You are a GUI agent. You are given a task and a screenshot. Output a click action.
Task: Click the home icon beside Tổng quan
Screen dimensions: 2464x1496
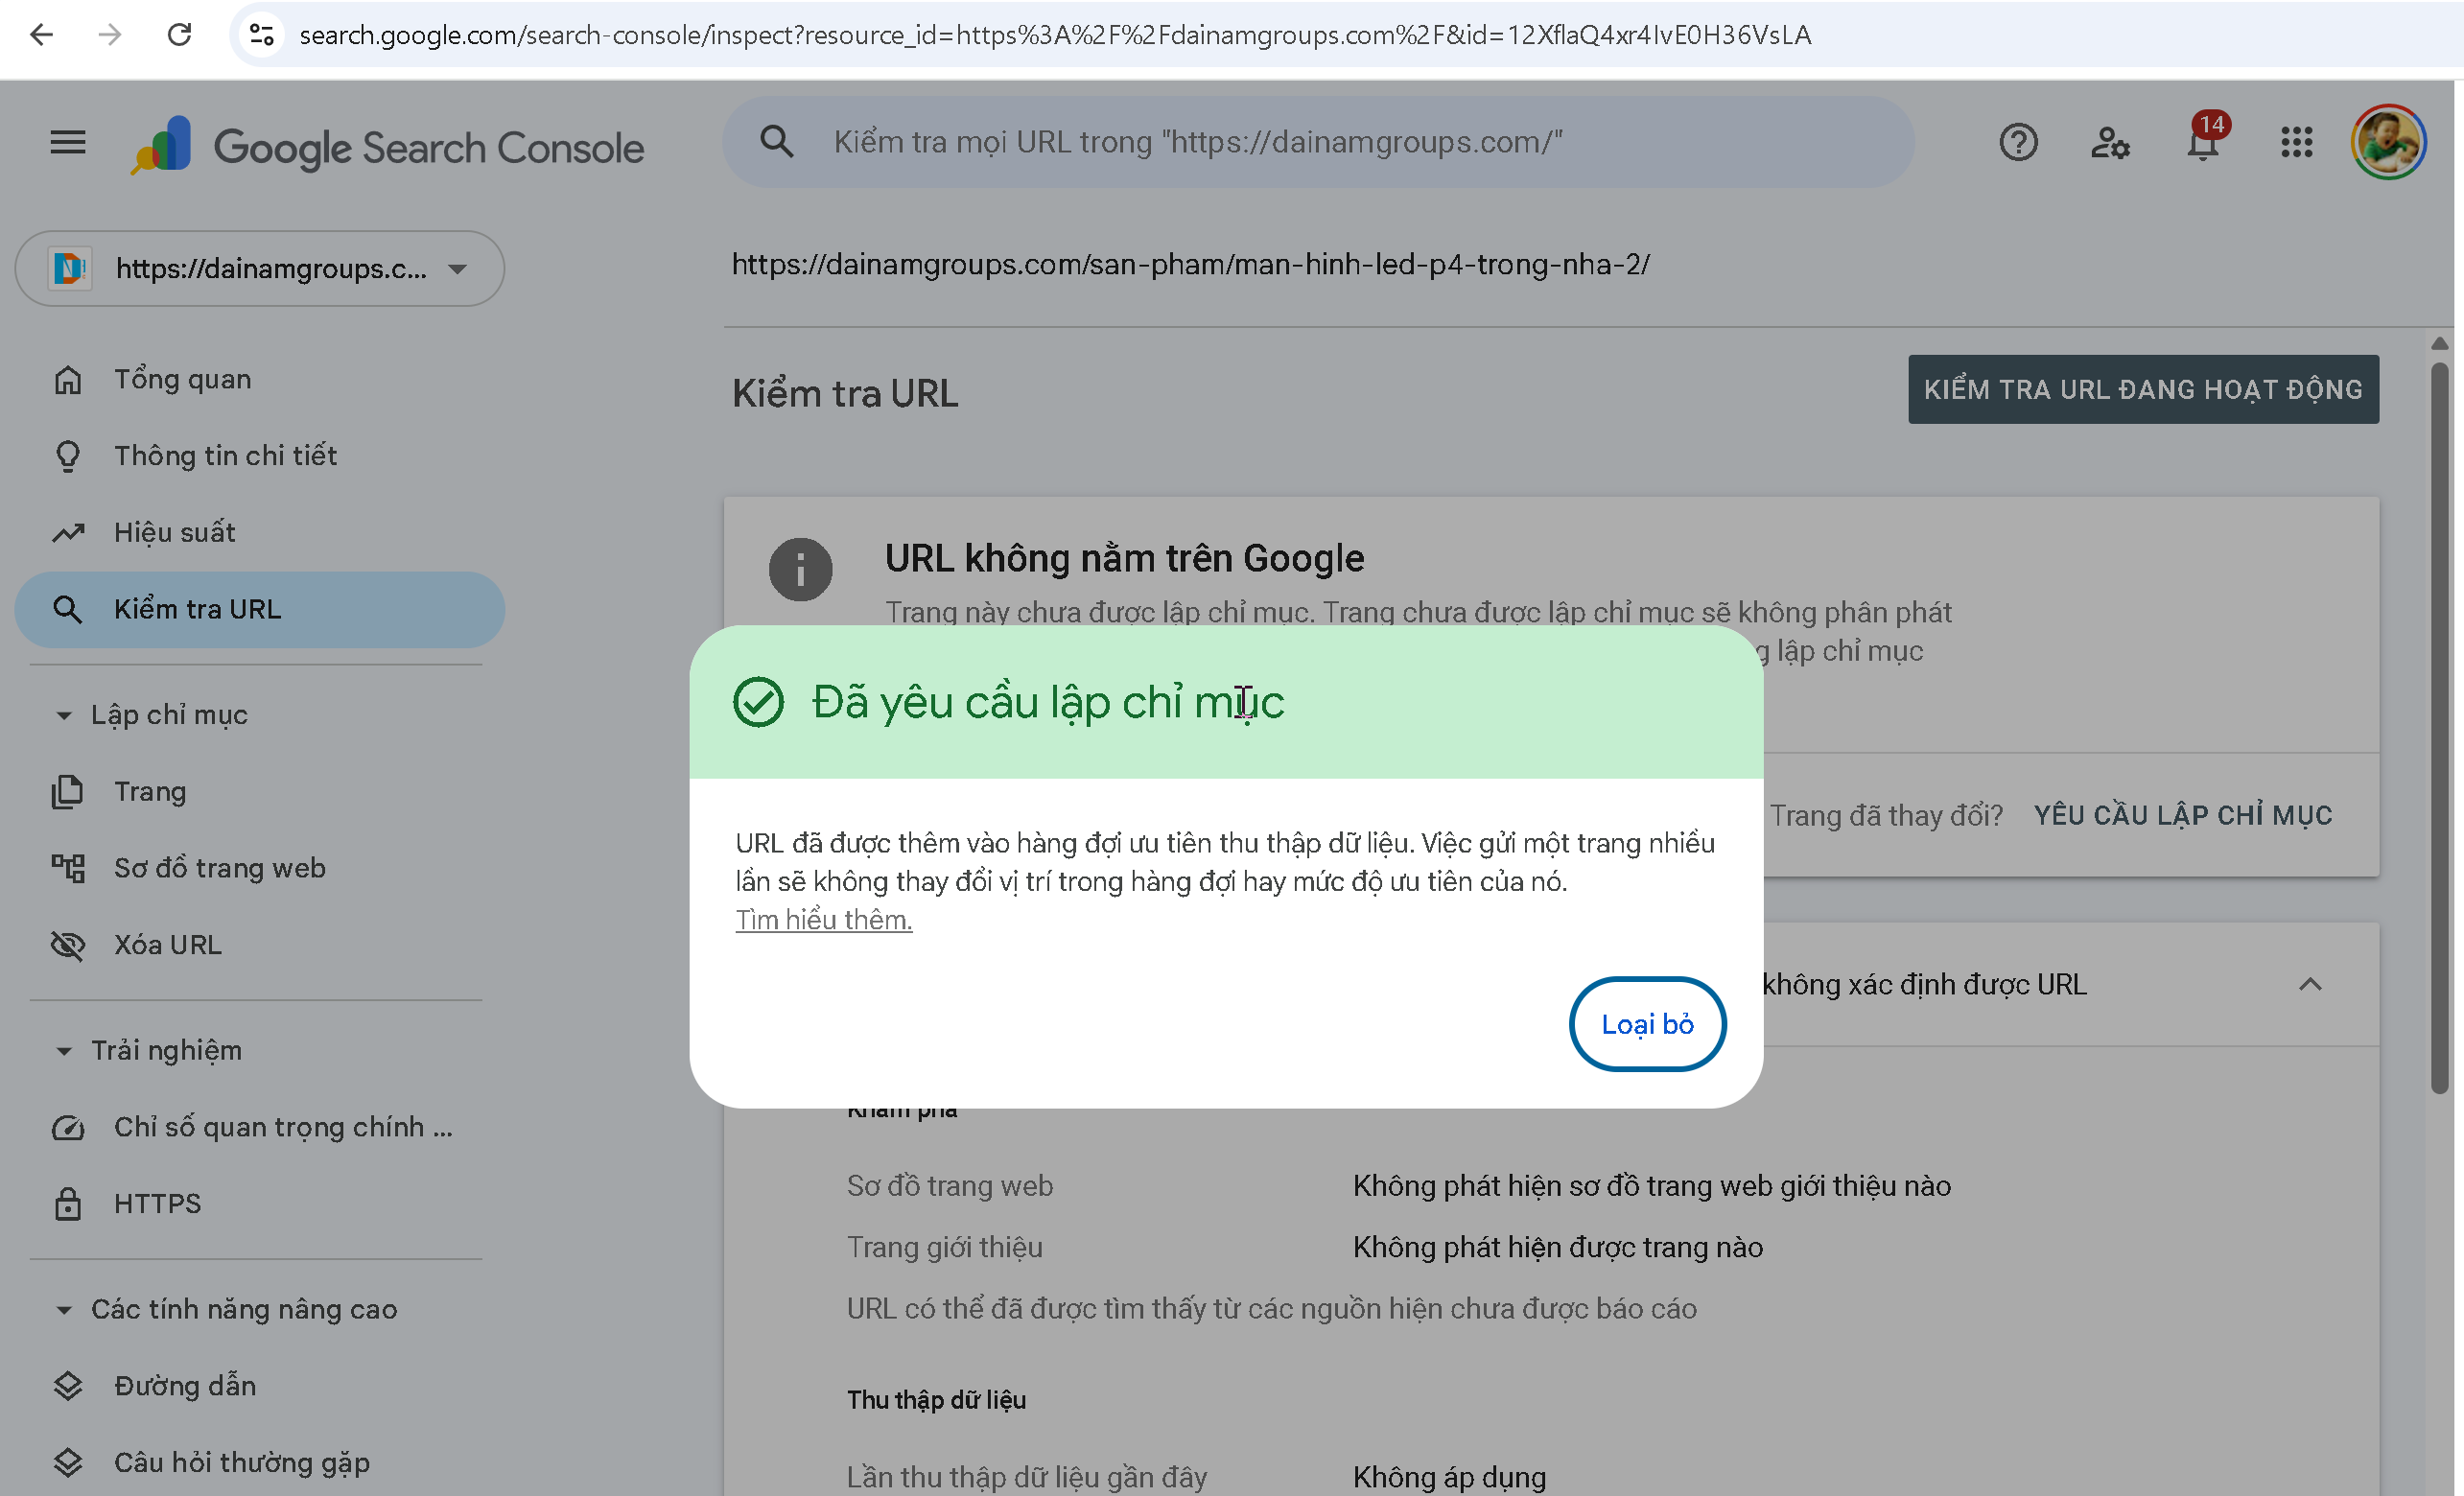pos(67,380)
